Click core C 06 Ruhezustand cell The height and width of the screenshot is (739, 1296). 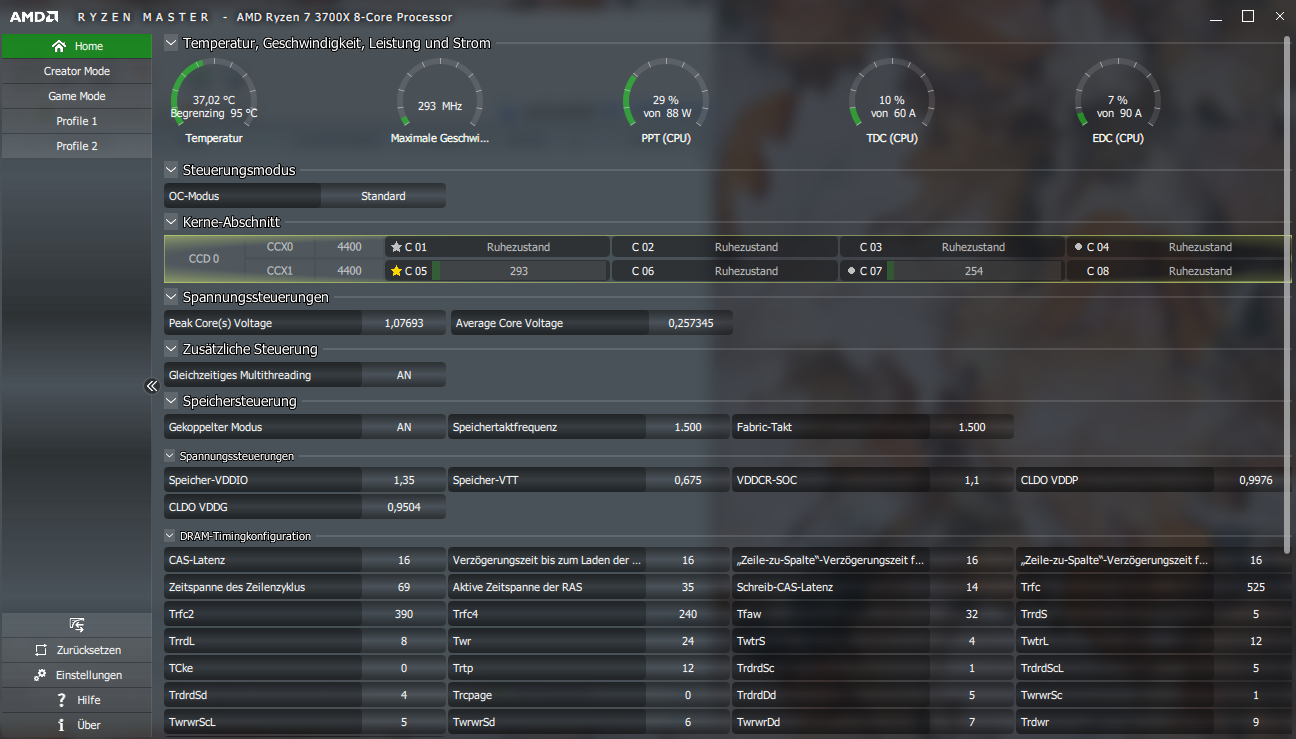point(723,271)
